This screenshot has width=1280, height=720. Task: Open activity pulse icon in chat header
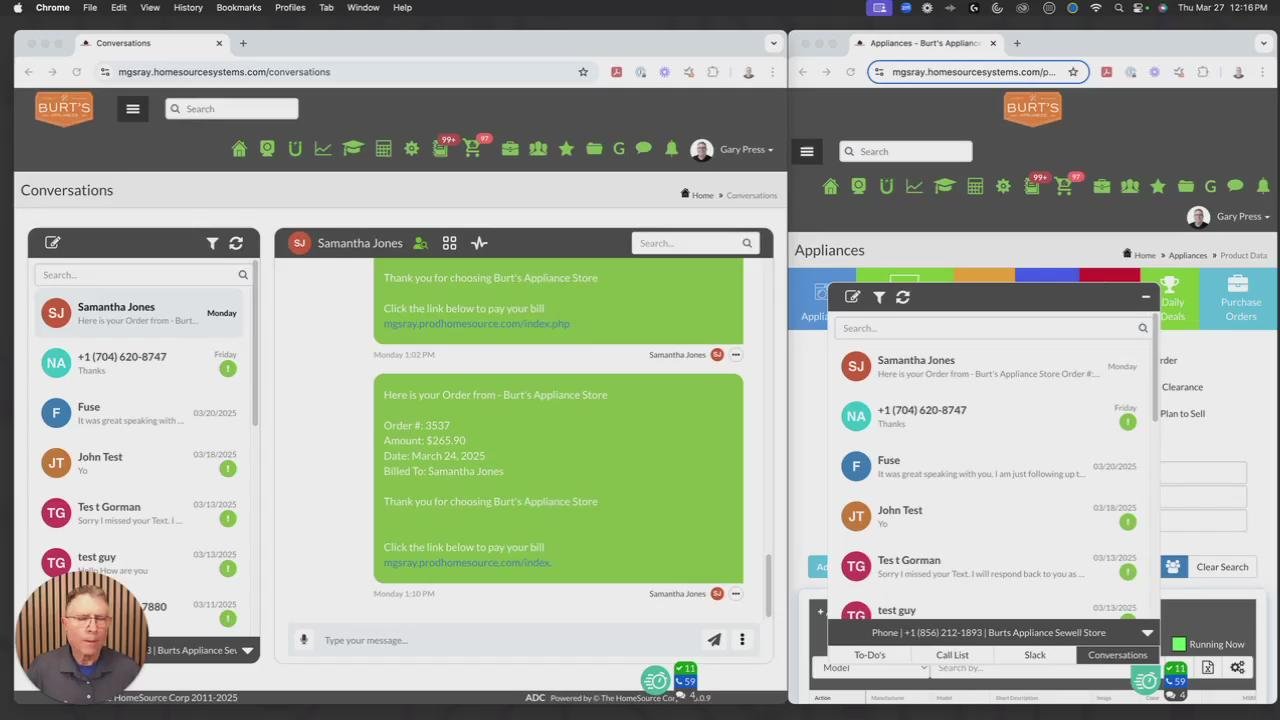click(x=479, y=243)
